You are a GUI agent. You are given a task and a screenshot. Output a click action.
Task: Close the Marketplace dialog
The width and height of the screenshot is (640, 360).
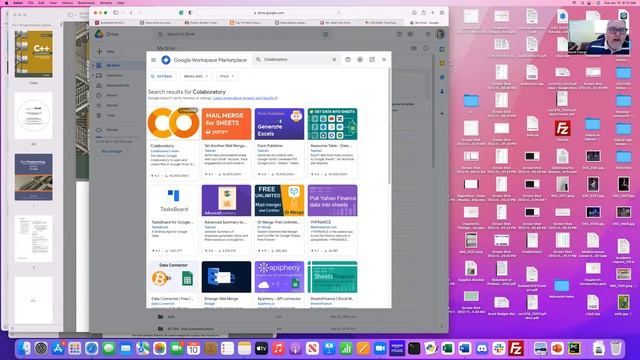[x=384, y=60]
